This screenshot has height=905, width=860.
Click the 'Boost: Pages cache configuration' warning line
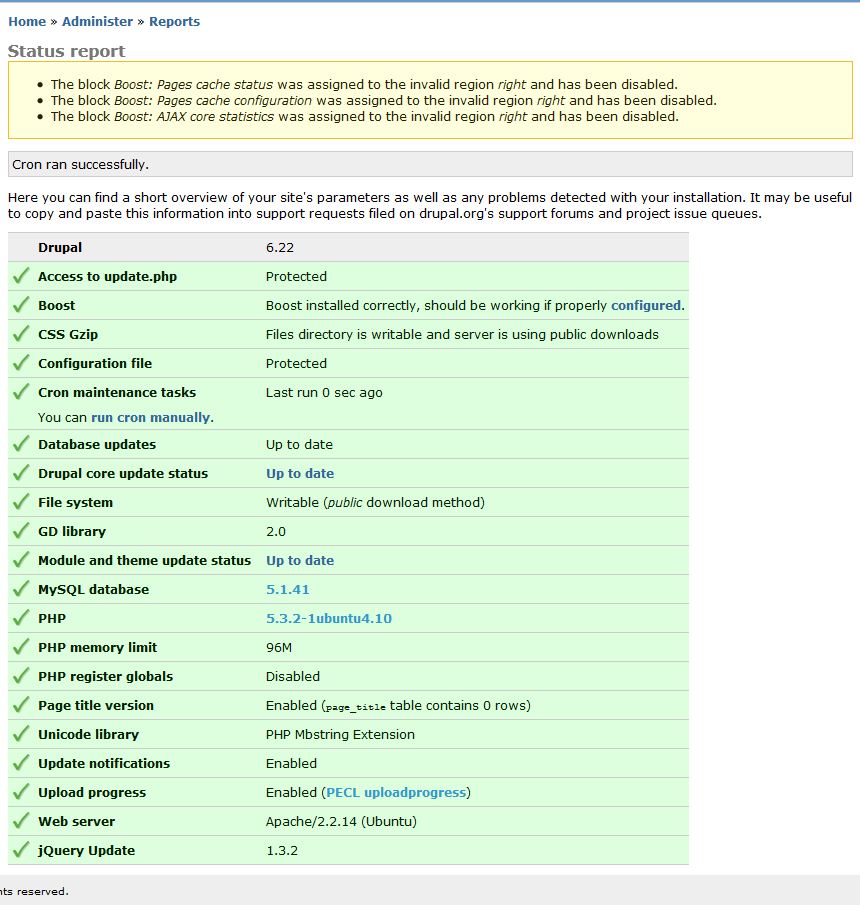(384, 100)
